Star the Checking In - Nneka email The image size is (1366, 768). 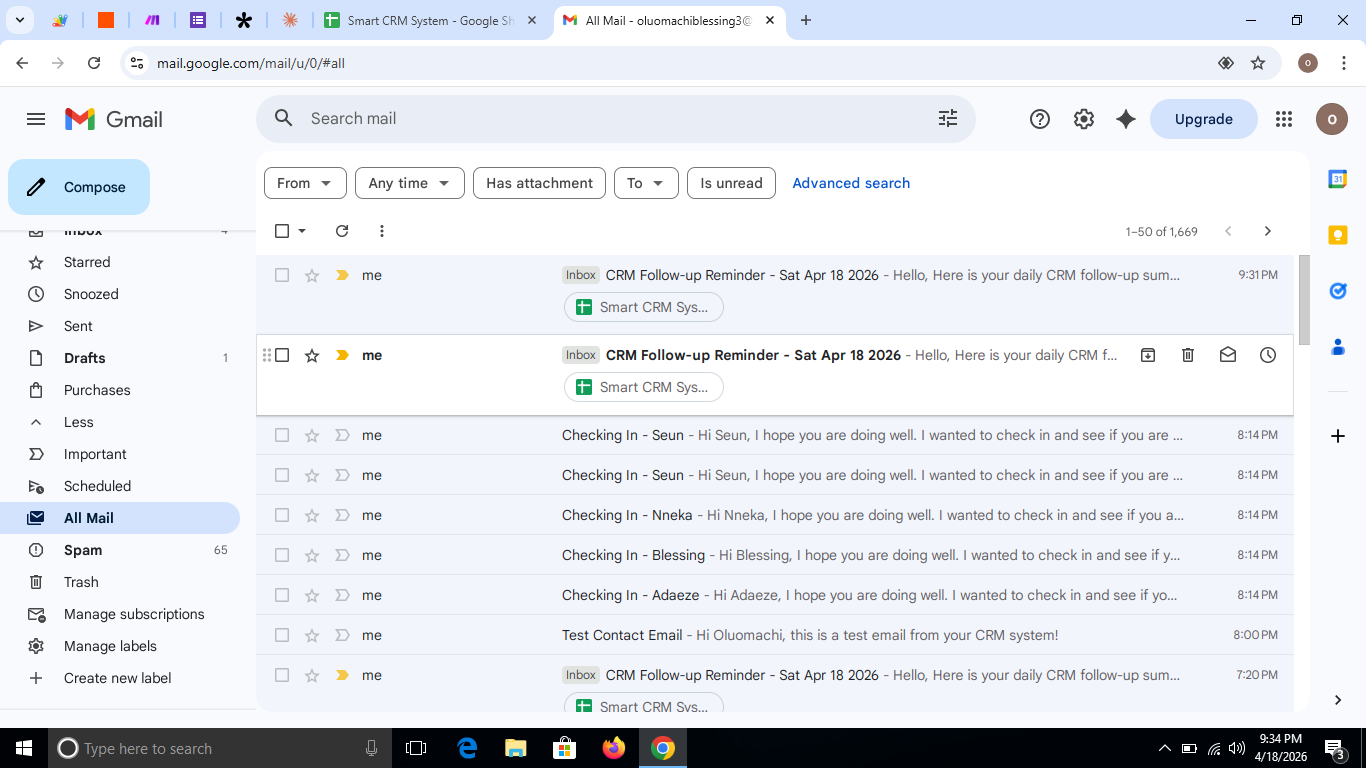point(311,515)
